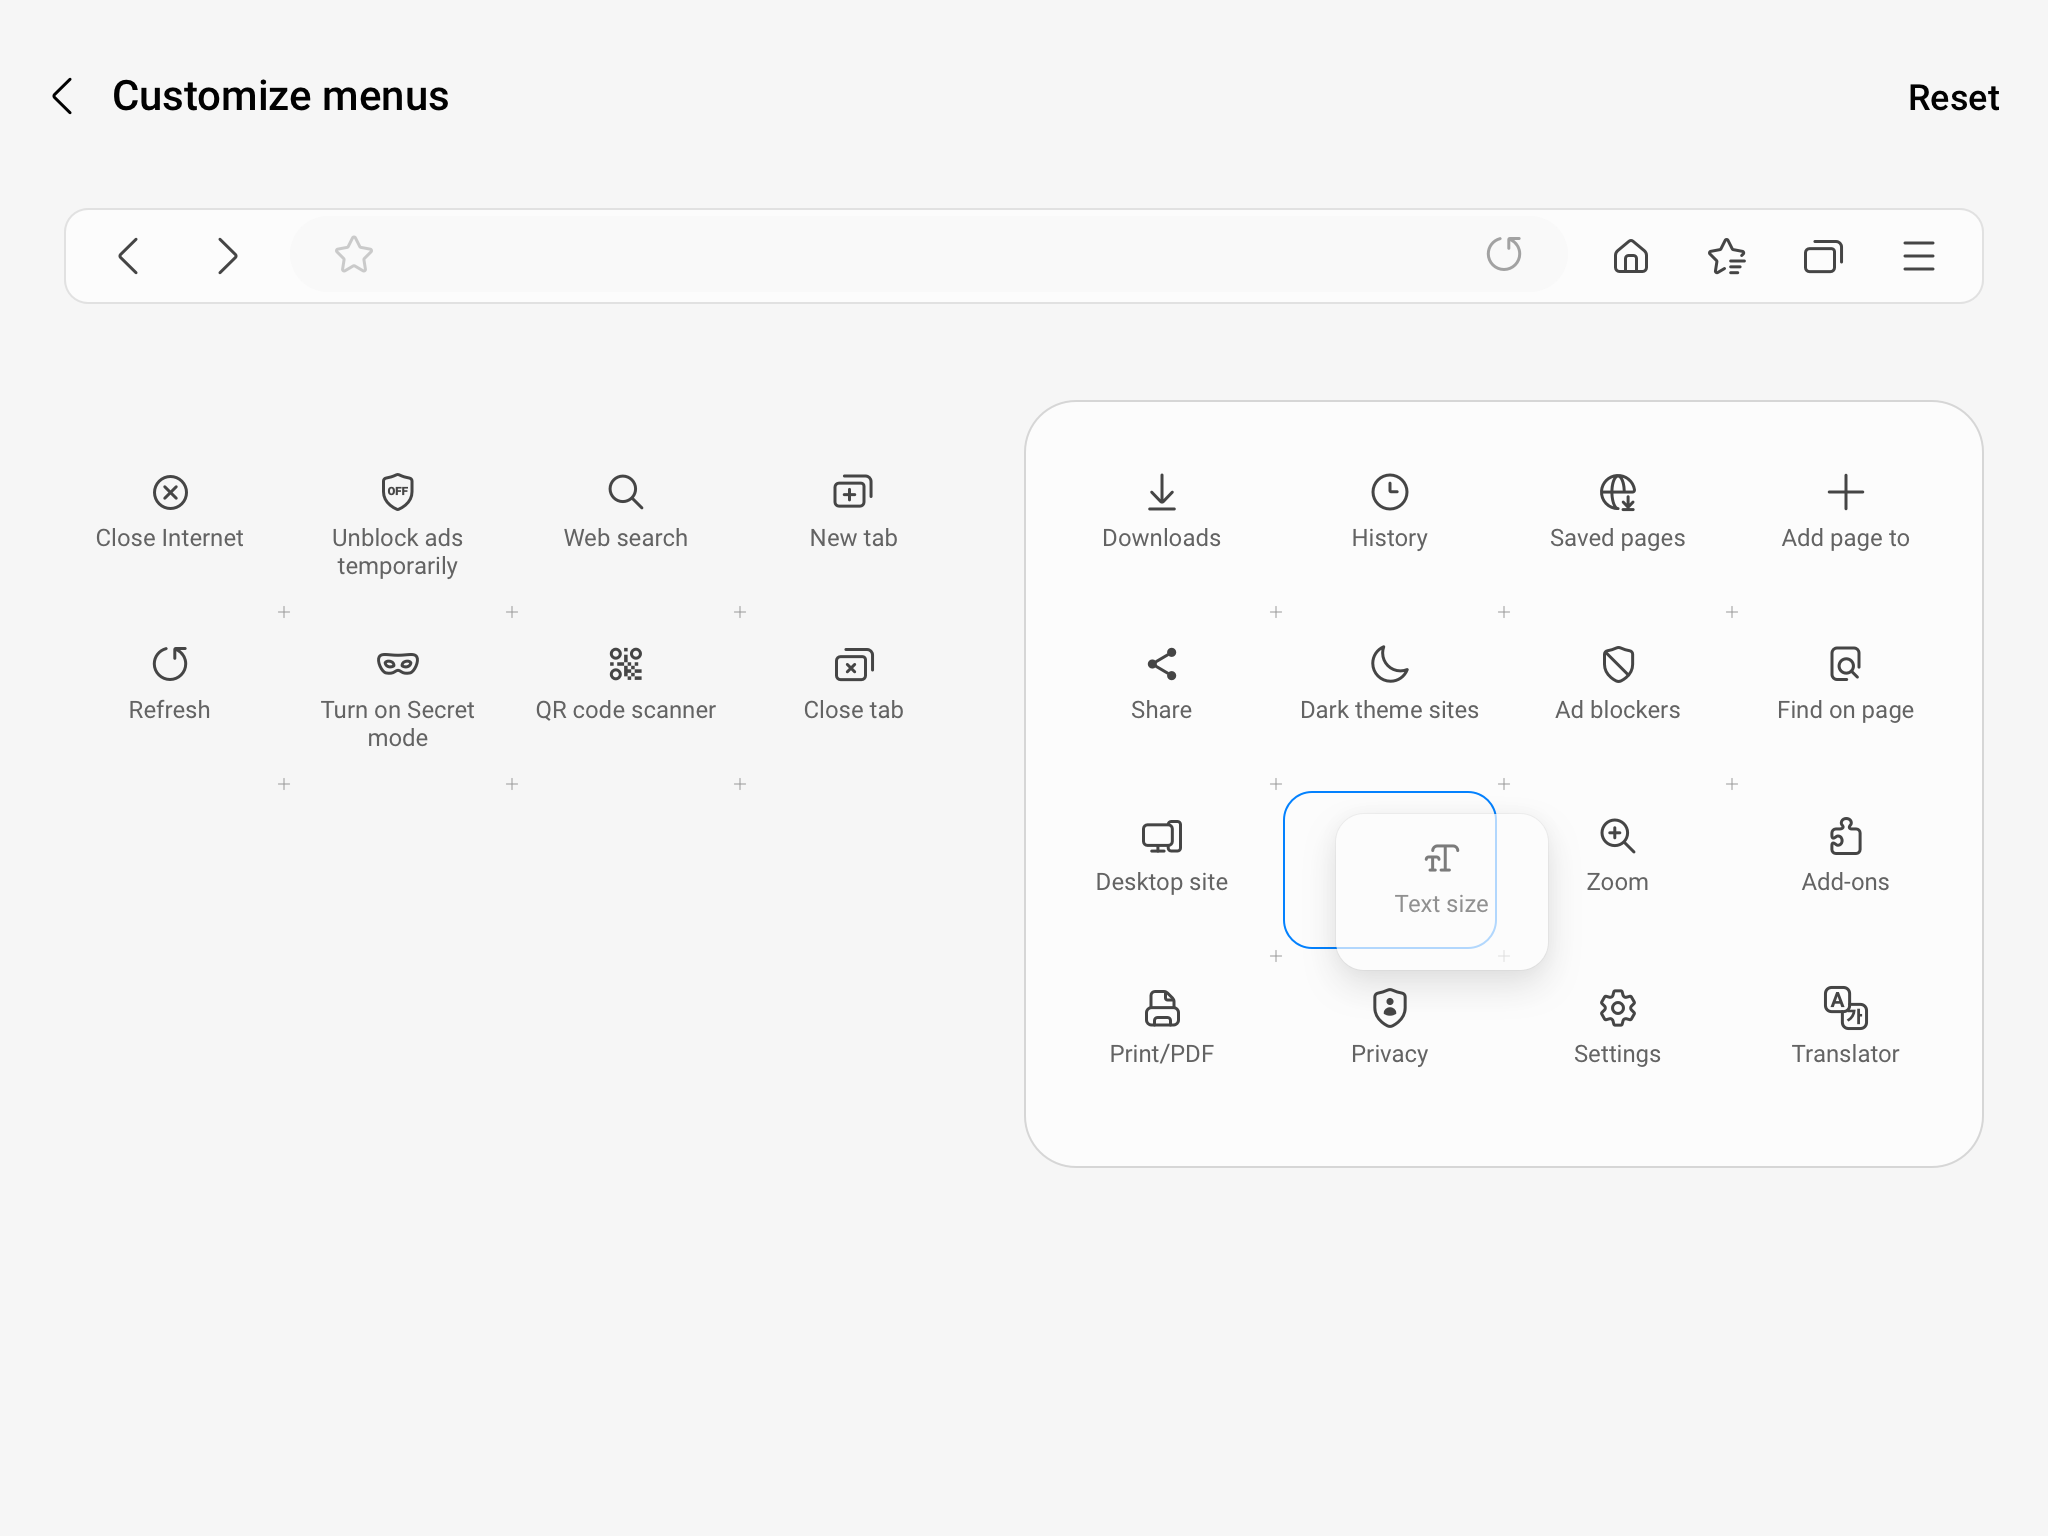Select the Settings menu item
Viewport: 2048px width, 1536px height.
click(x=1618, y=1029)
